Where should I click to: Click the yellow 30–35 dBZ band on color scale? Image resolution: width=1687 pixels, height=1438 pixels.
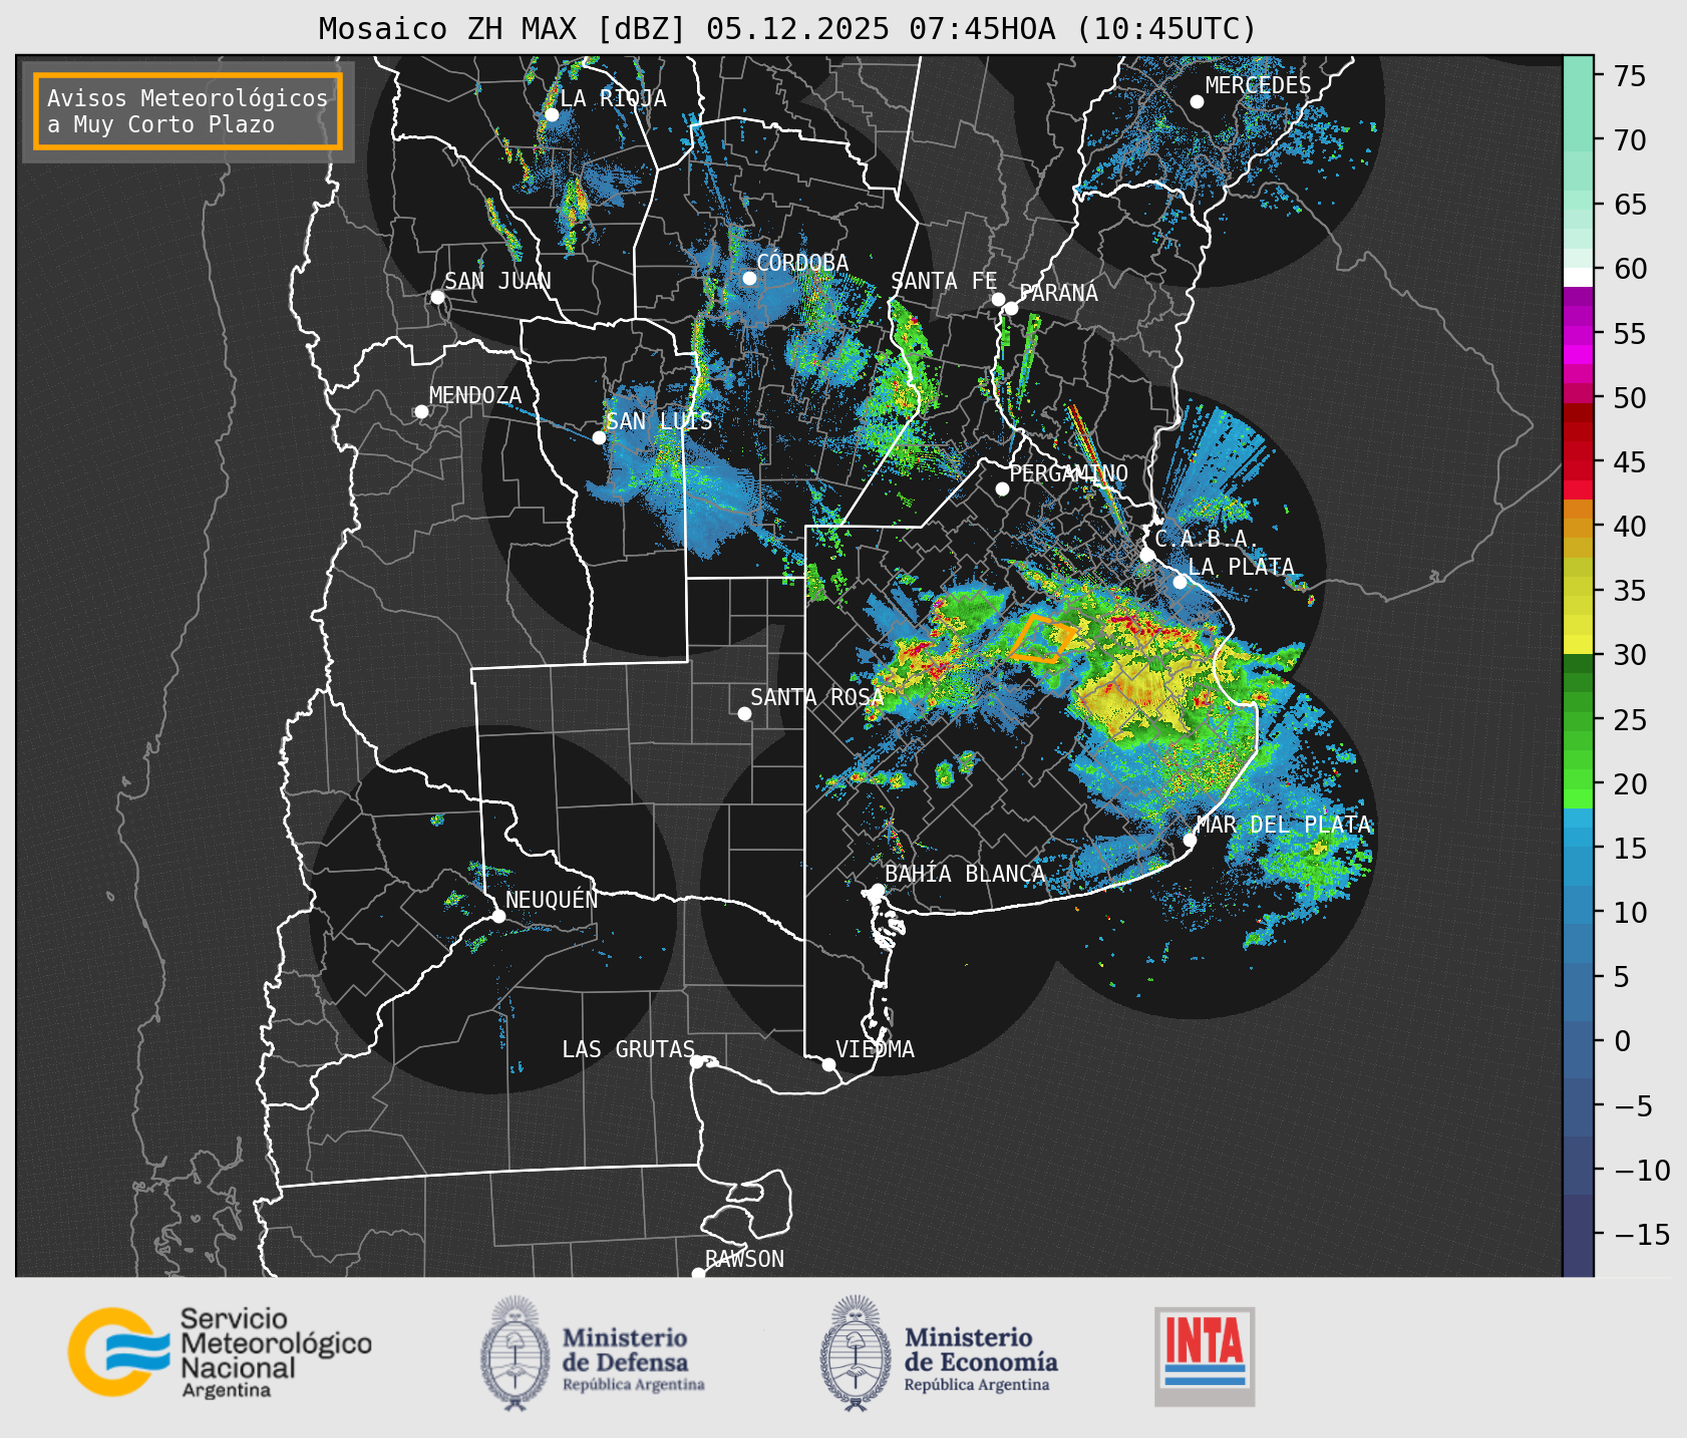click(x=1578, y=620)
